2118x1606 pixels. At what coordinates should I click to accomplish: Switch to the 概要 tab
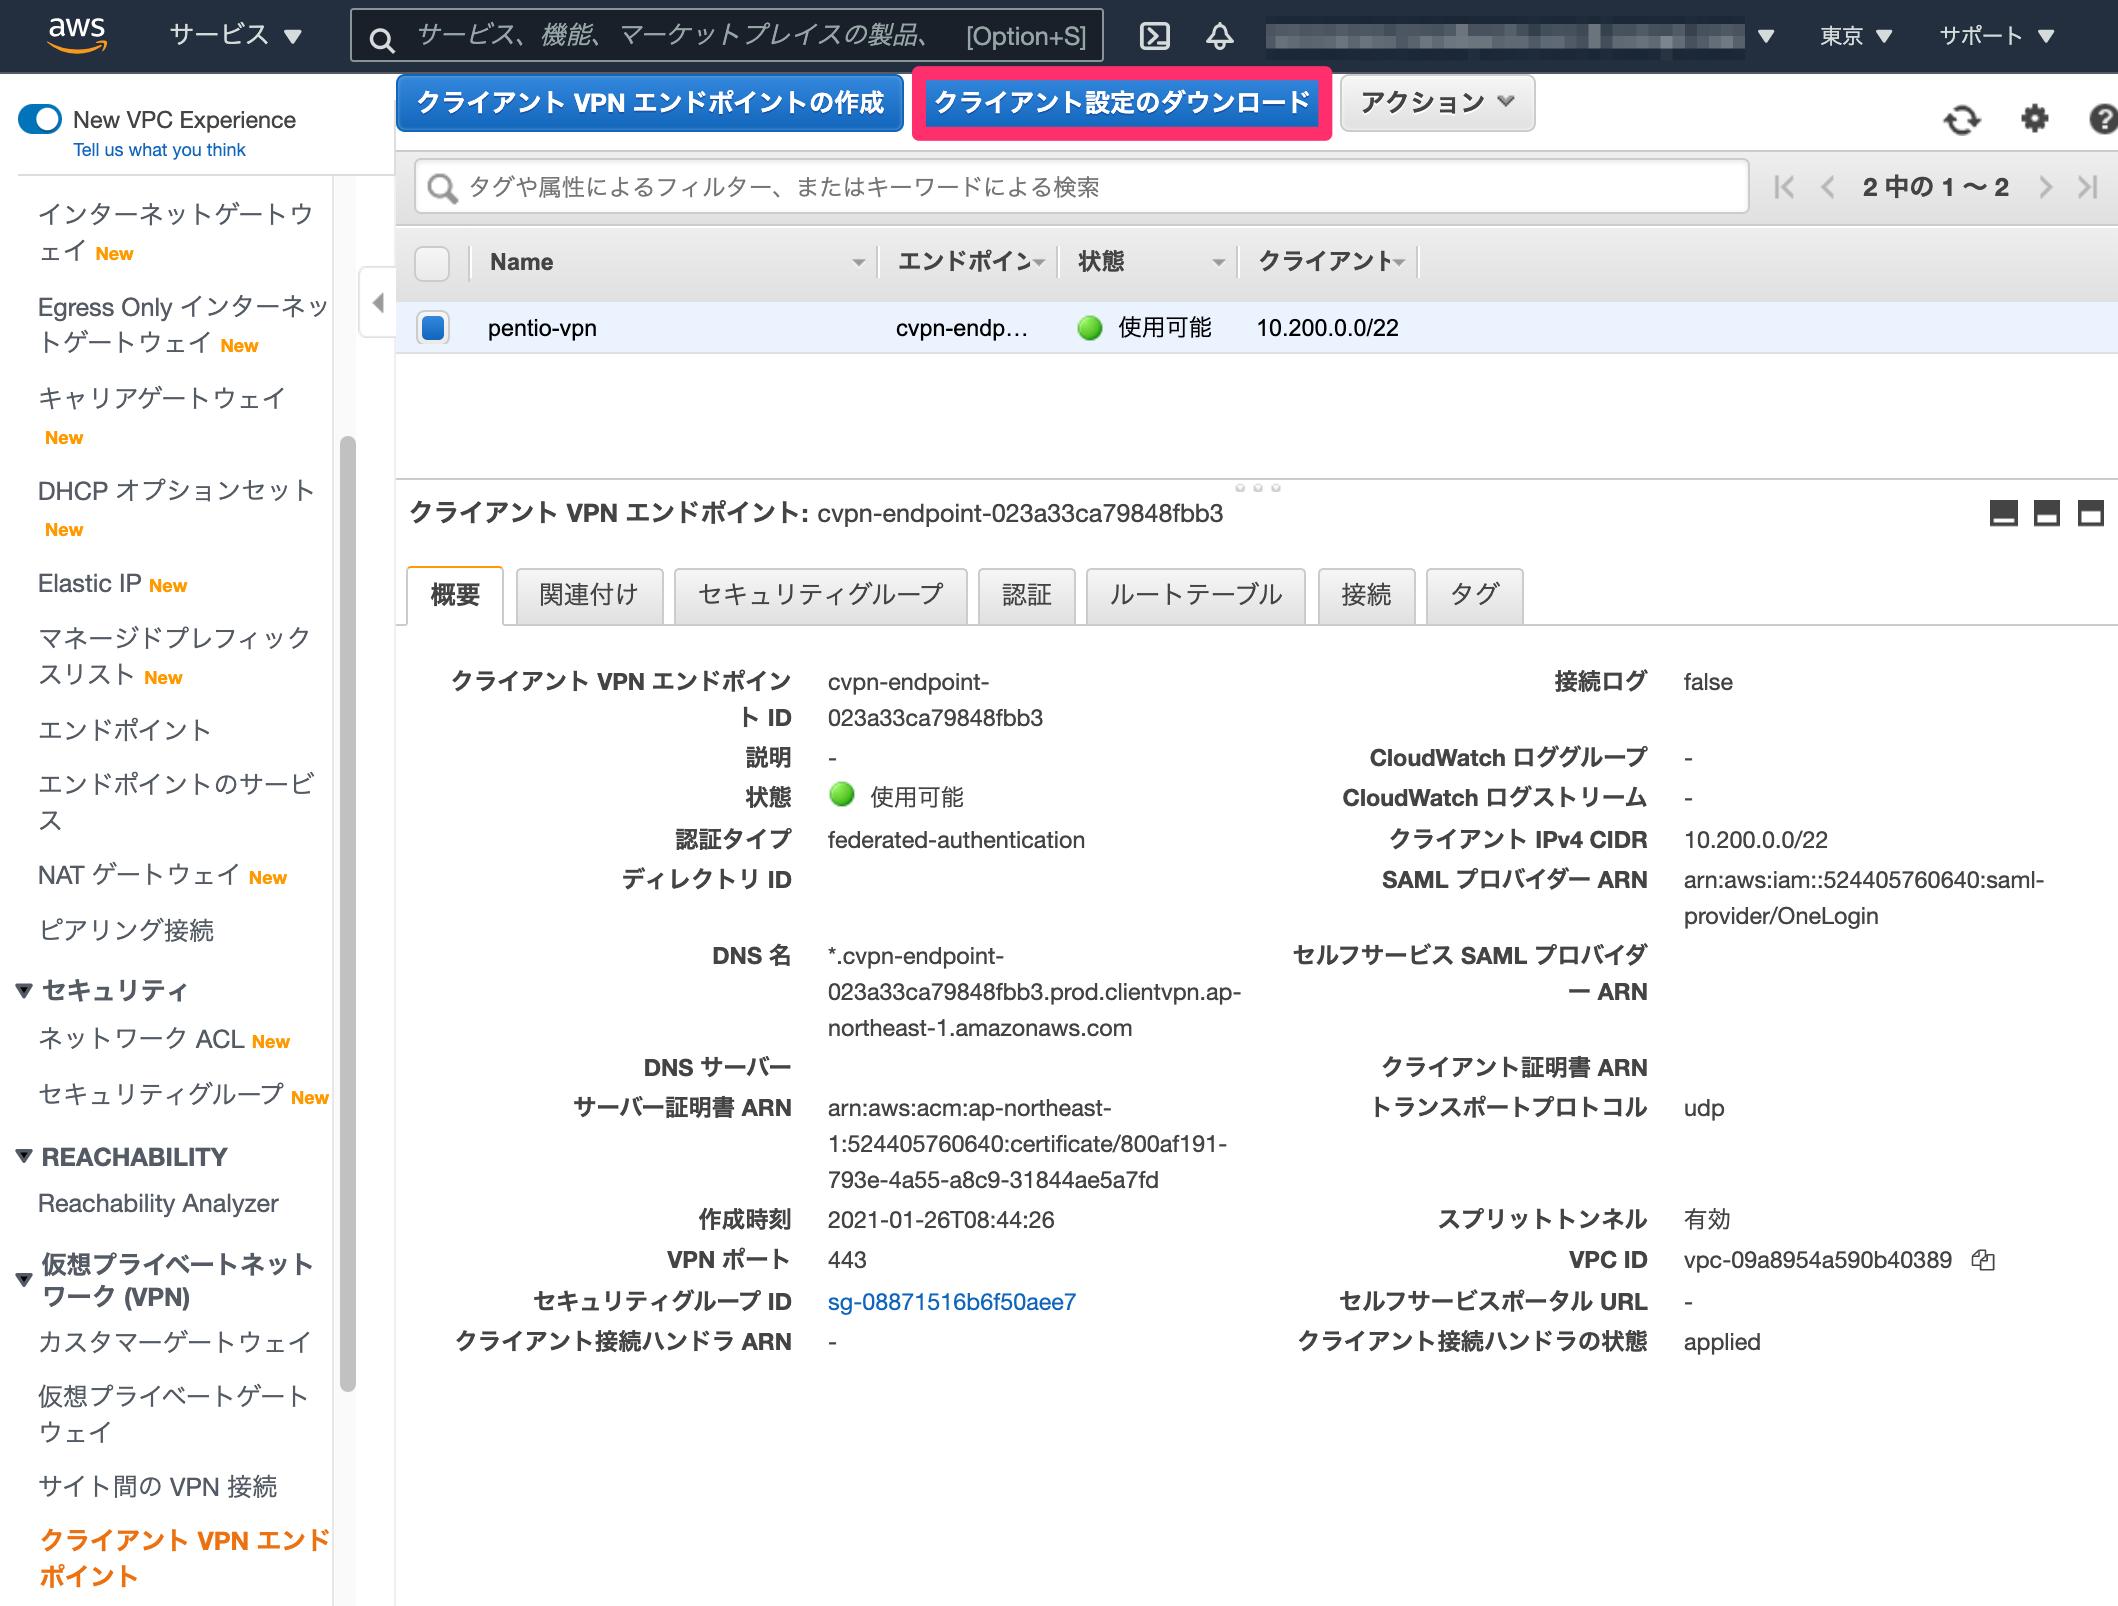coord(455,596)
